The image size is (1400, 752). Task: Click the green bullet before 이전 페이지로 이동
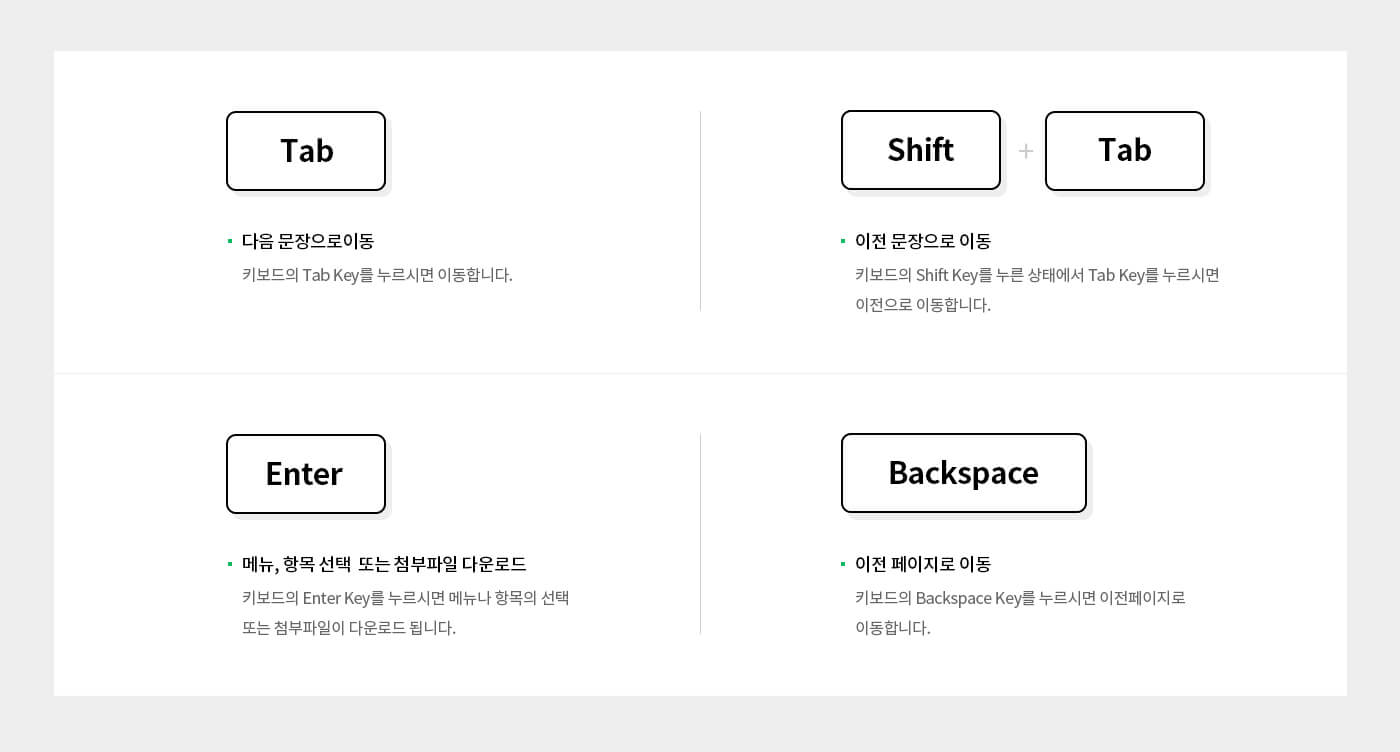[843, 564]
